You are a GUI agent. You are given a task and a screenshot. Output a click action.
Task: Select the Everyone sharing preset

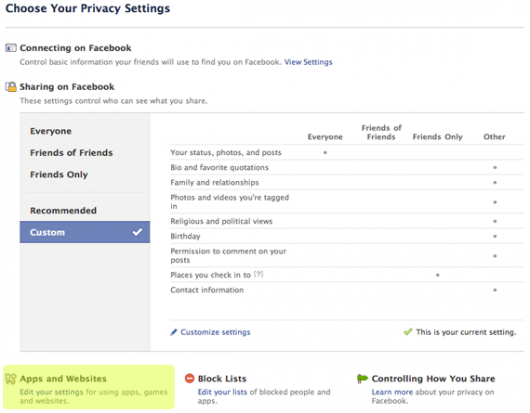[85, 131]
